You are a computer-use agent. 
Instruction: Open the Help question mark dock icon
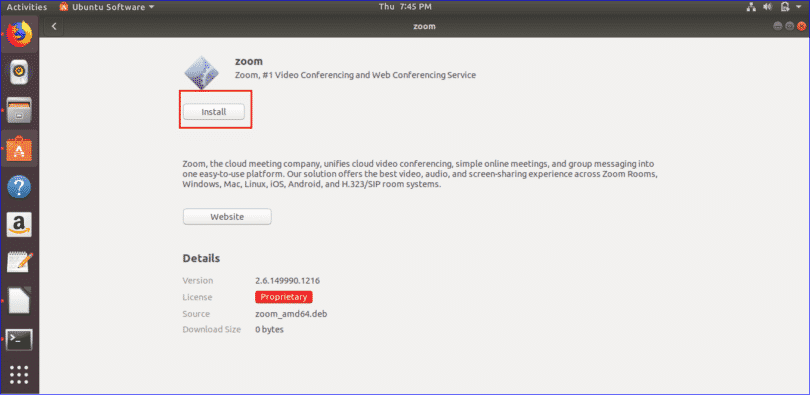(20, 187)
